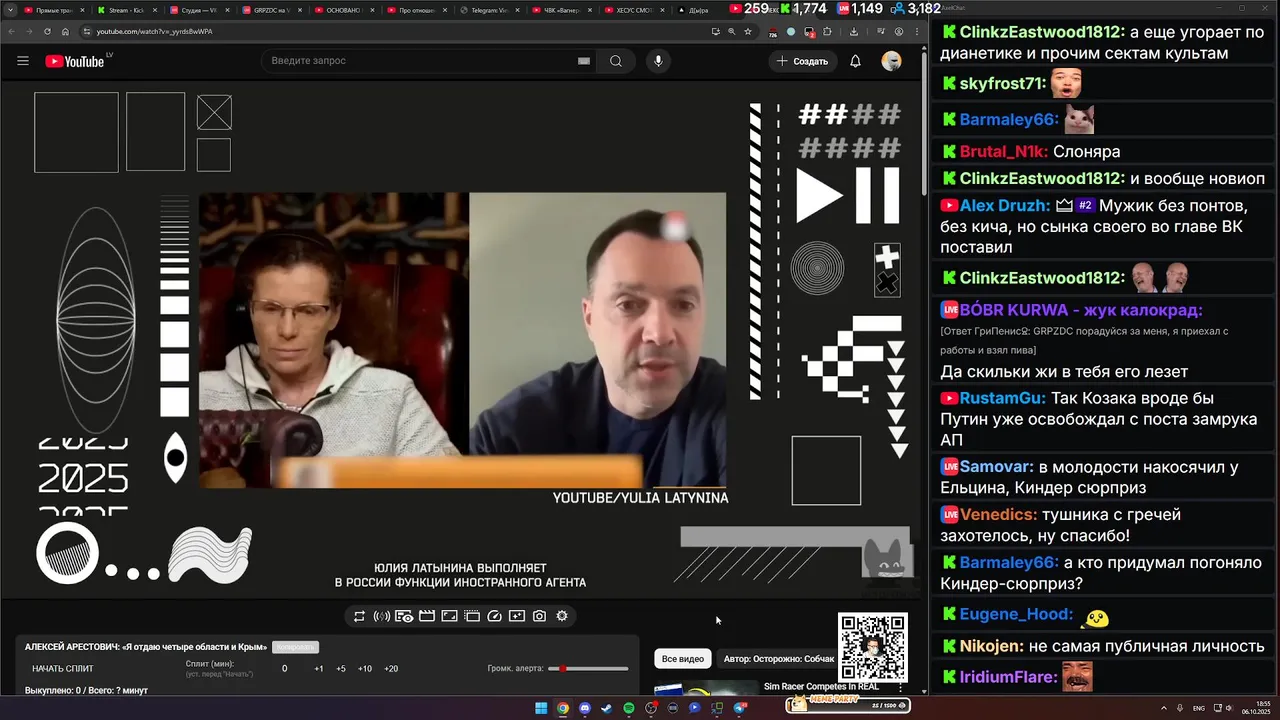This screenshot has height=720, width=1280.
Task: Click the dashed frame icon in player toolbar
Action: (x=472, y=616)
